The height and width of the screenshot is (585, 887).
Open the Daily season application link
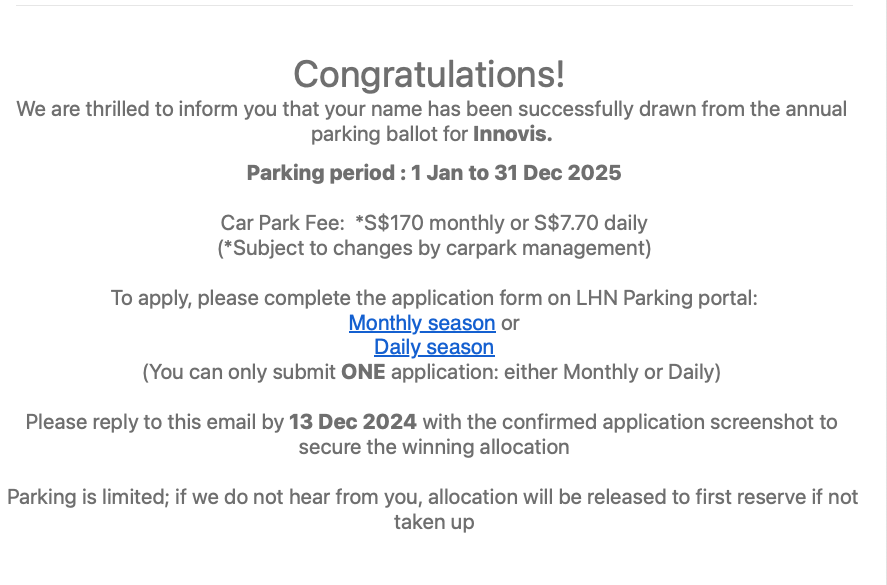(x=434, y=347)
